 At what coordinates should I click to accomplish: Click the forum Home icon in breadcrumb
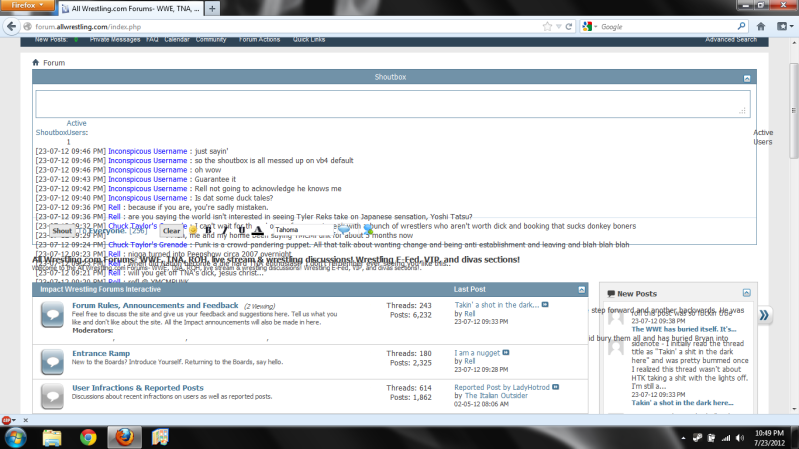point(36,63)
